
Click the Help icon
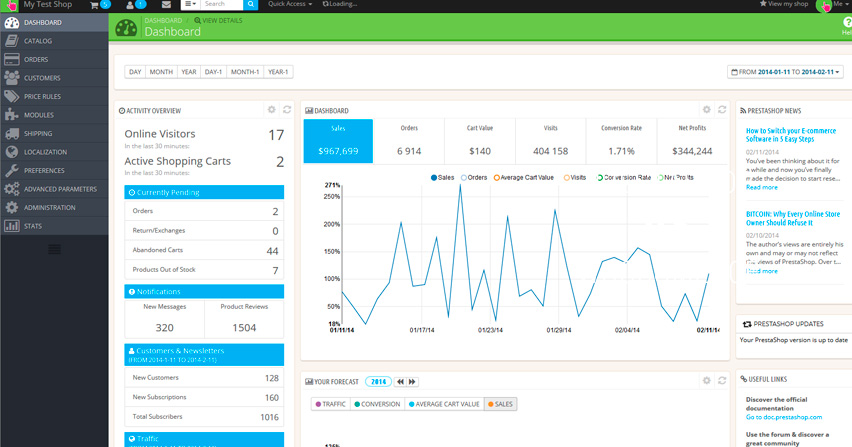click(847, 22)
